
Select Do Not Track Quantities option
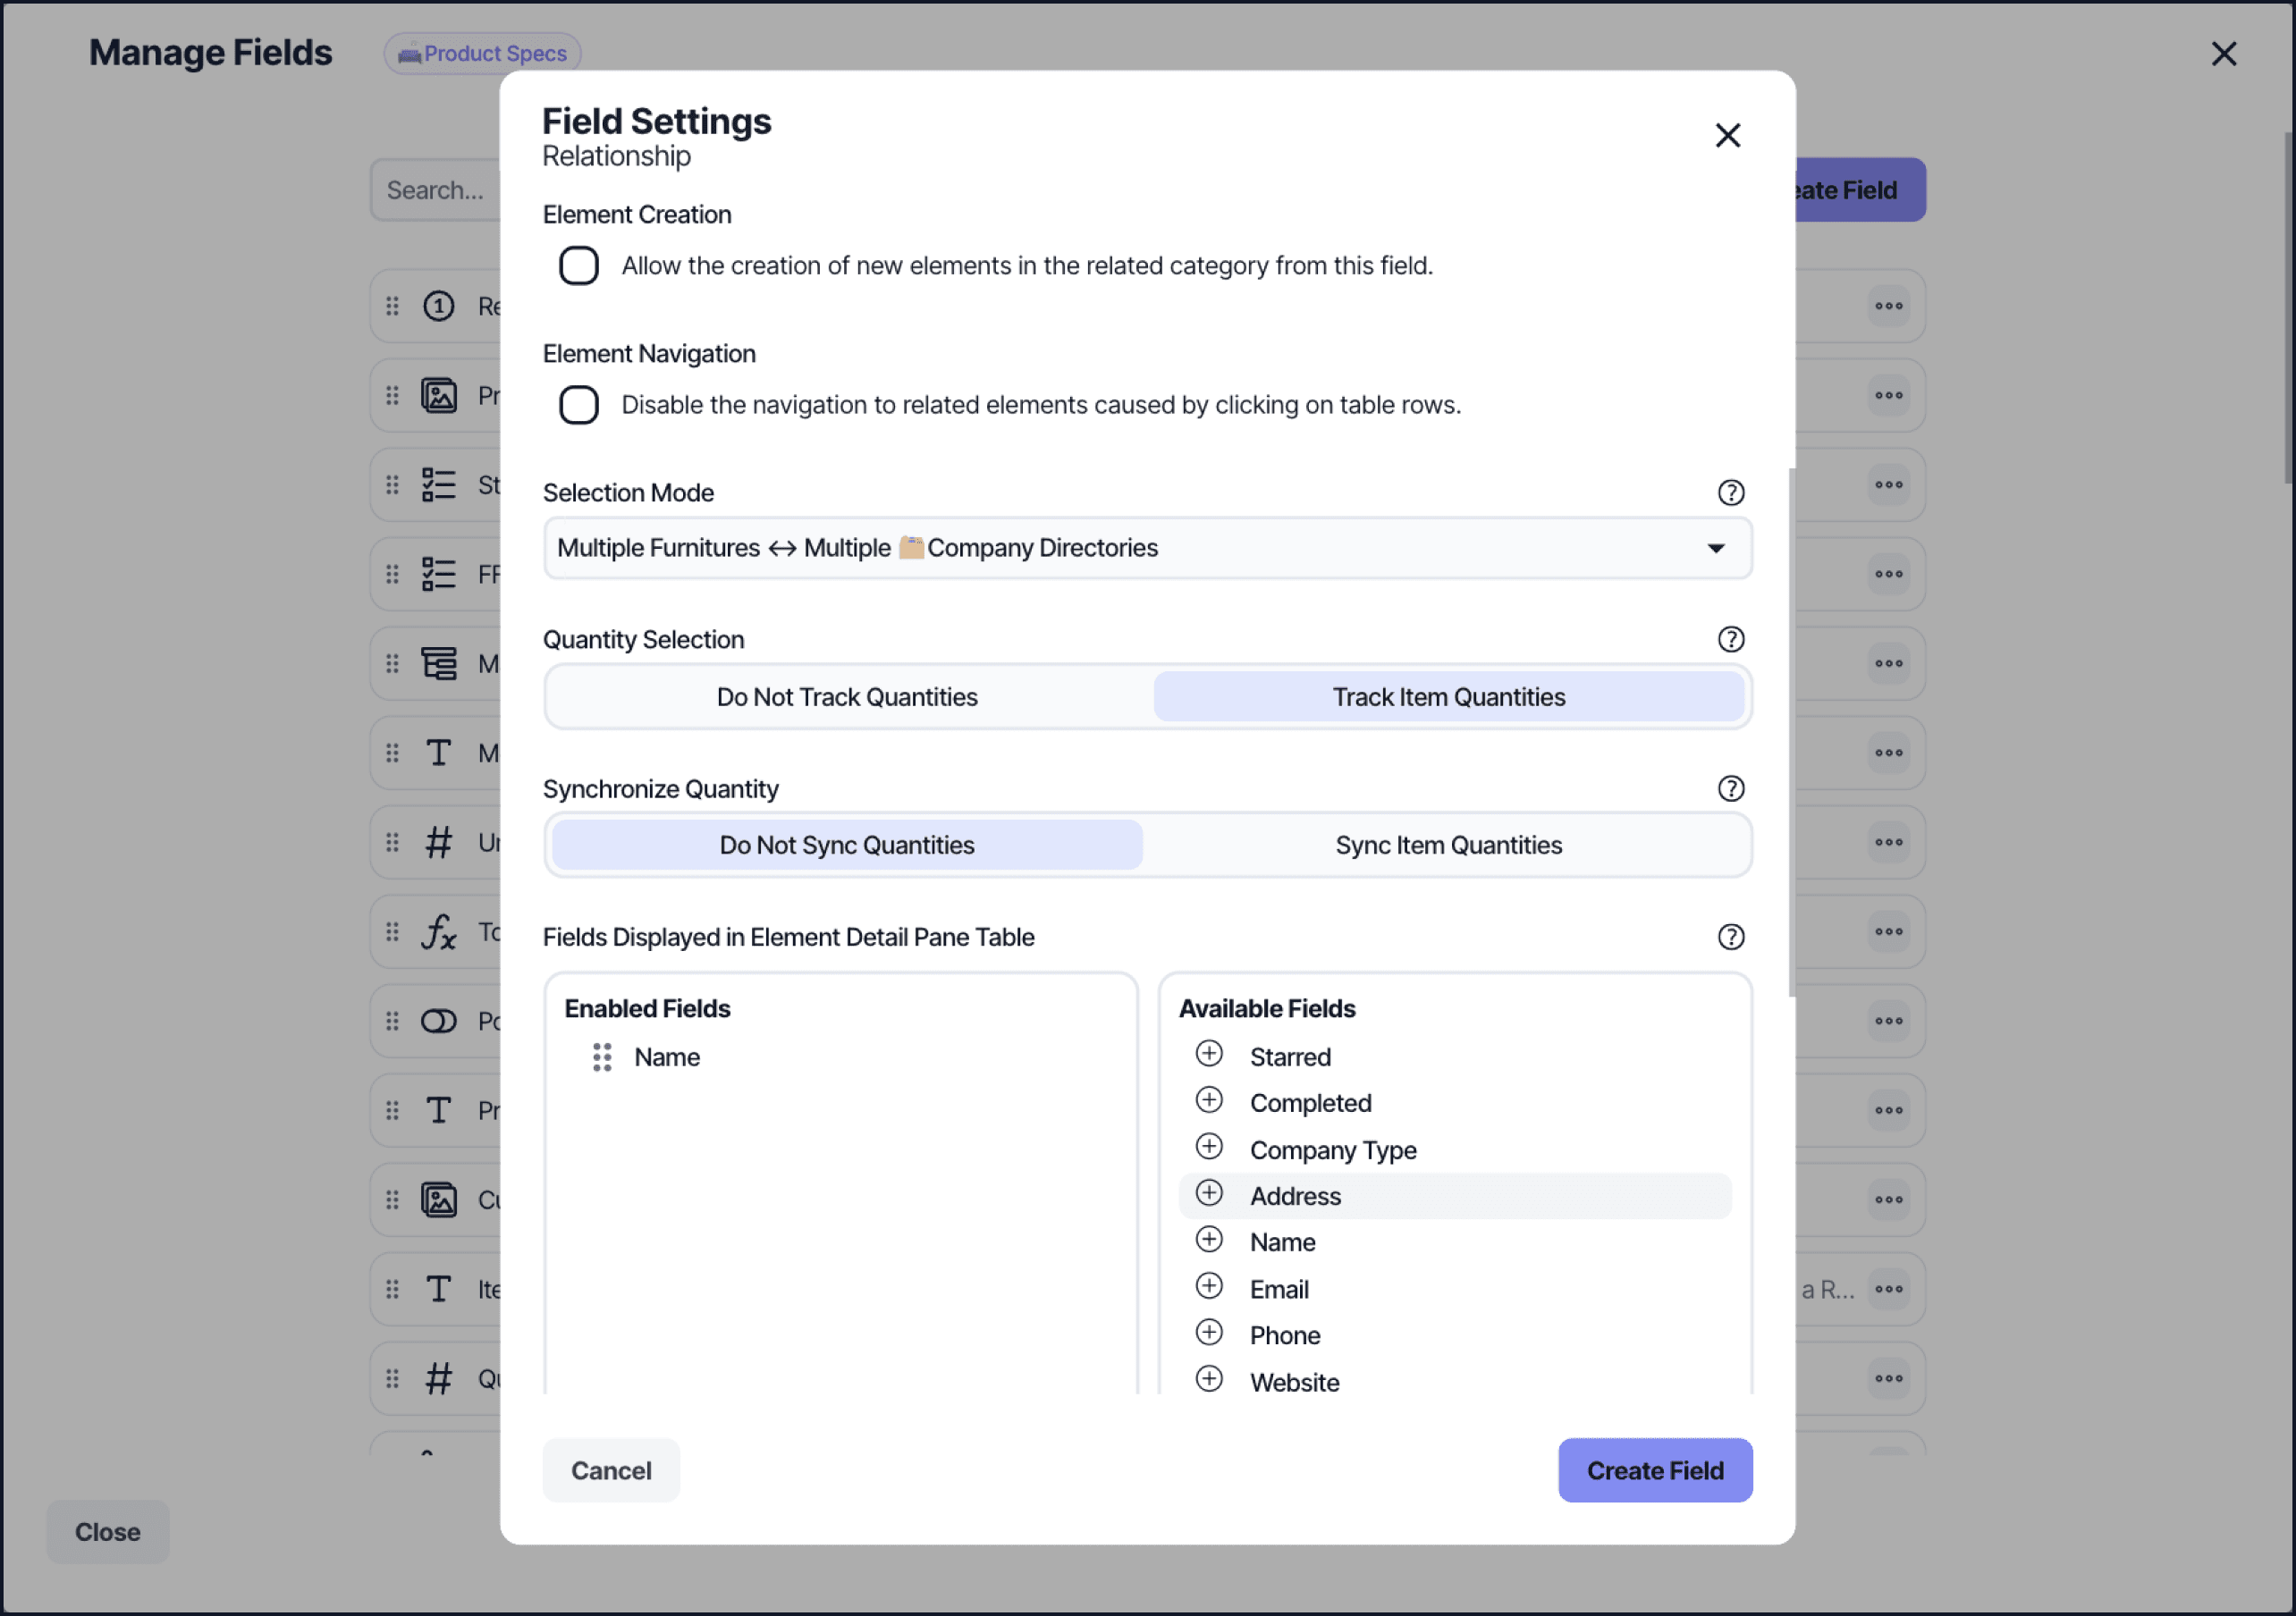click(x=847, y=697)
